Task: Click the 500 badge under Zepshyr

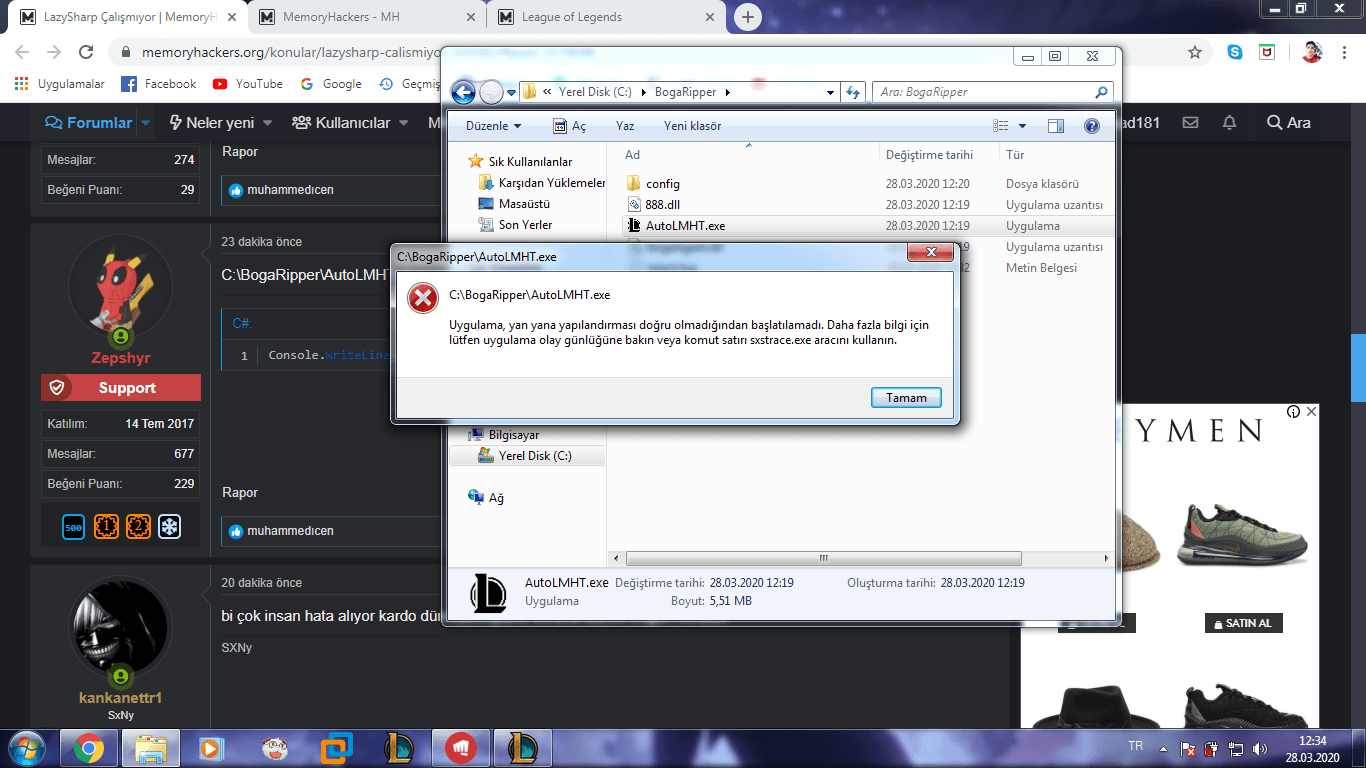Action: [x=73, y=526]
